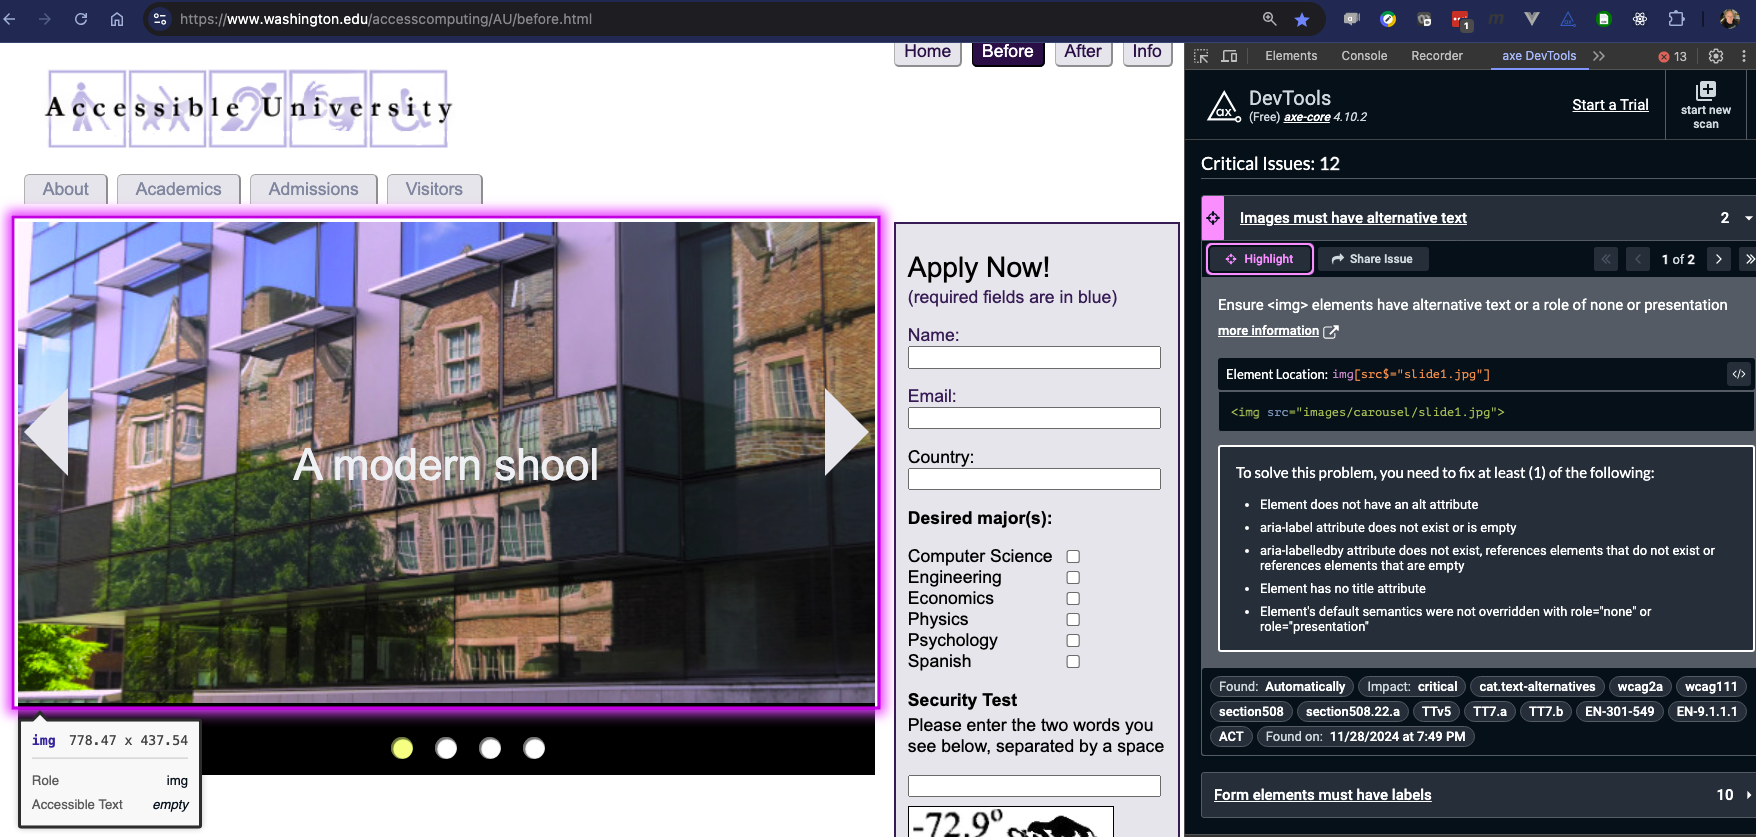Reload the page with the refresh icon
The width and height of the screenshot is (1756, 837).
tap(81, 19)
